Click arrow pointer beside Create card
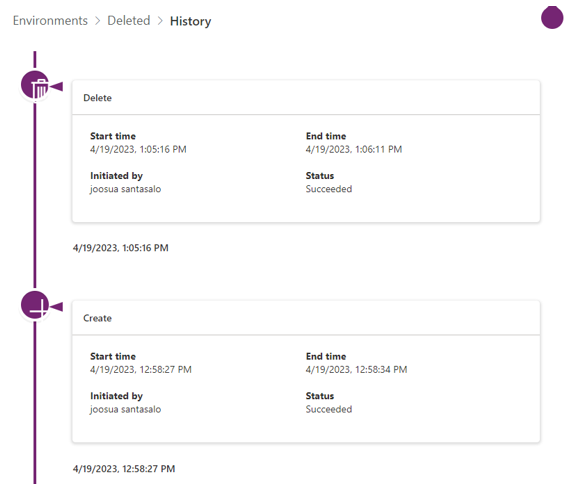Image resolution: width=578 pixels, height=488 pixels. (56, 307)
